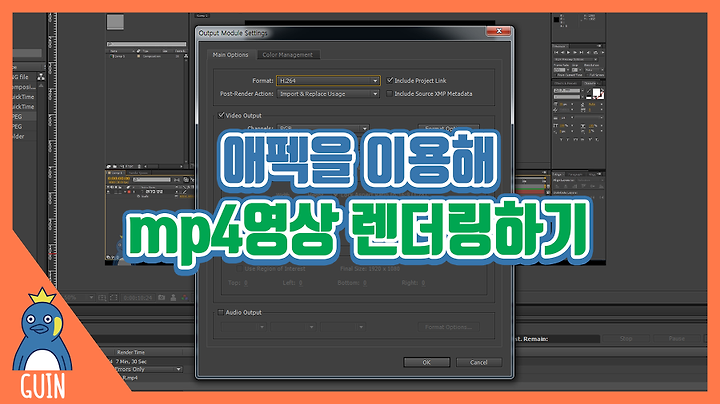Click the viewer current time display
720x404 pixels.
click(138, 297)
